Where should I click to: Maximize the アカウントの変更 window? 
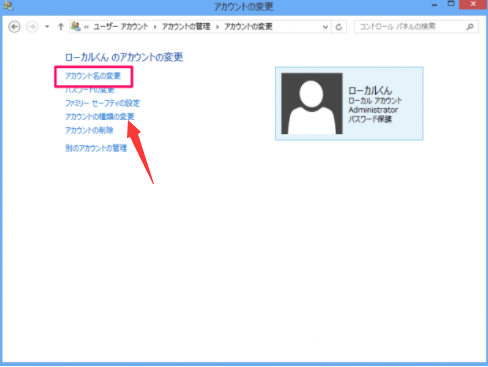pyautogui.click(x=451, y=4)
